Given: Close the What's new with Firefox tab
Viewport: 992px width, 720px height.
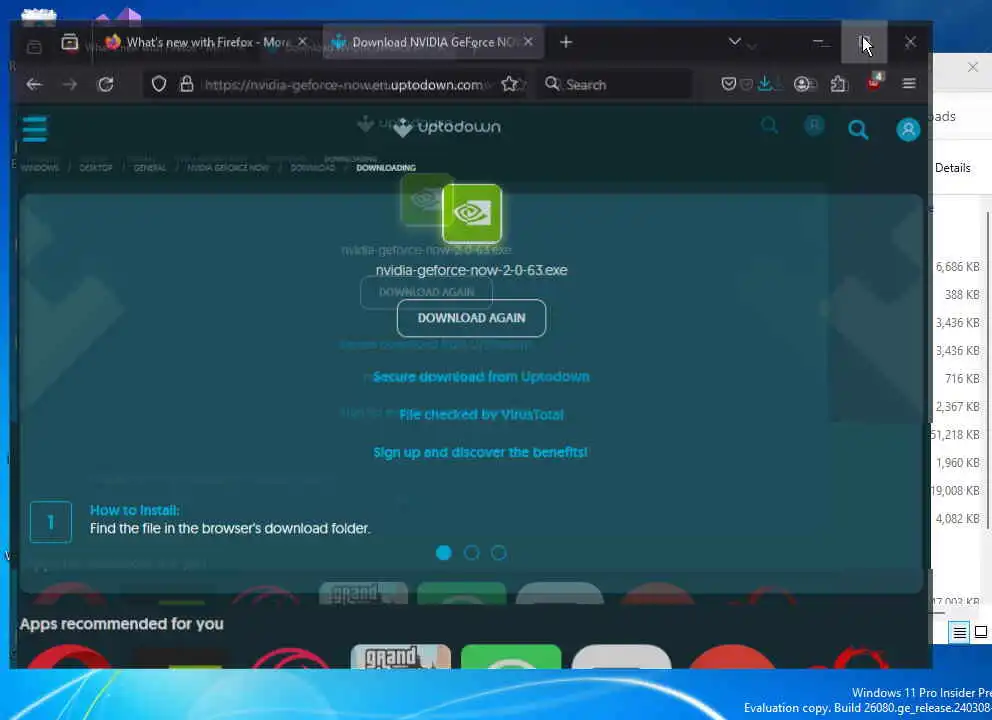Looking at the screenshot, I should [x=302, y=42].
